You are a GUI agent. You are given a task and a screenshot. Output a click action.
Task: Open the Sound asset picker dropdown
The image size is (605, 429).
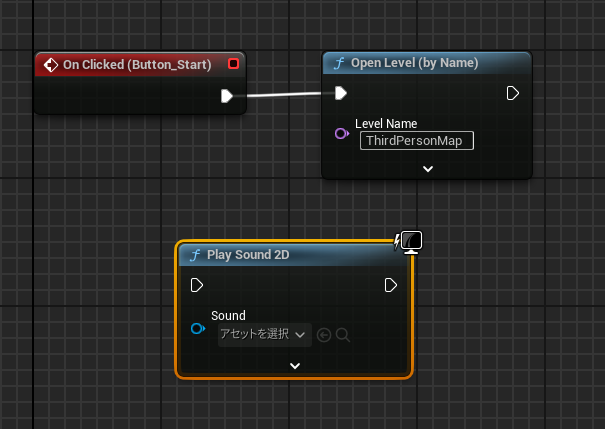(x=265, y=334)
